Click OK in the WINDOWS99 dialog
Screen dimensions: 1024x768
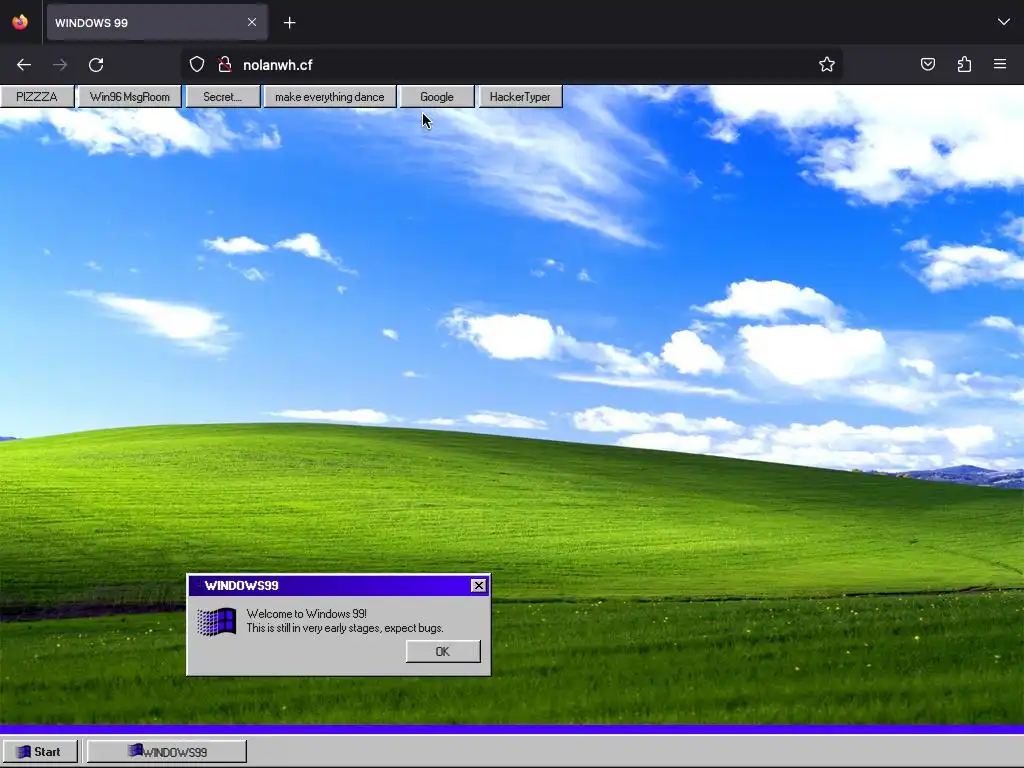[x=443, y=651]
